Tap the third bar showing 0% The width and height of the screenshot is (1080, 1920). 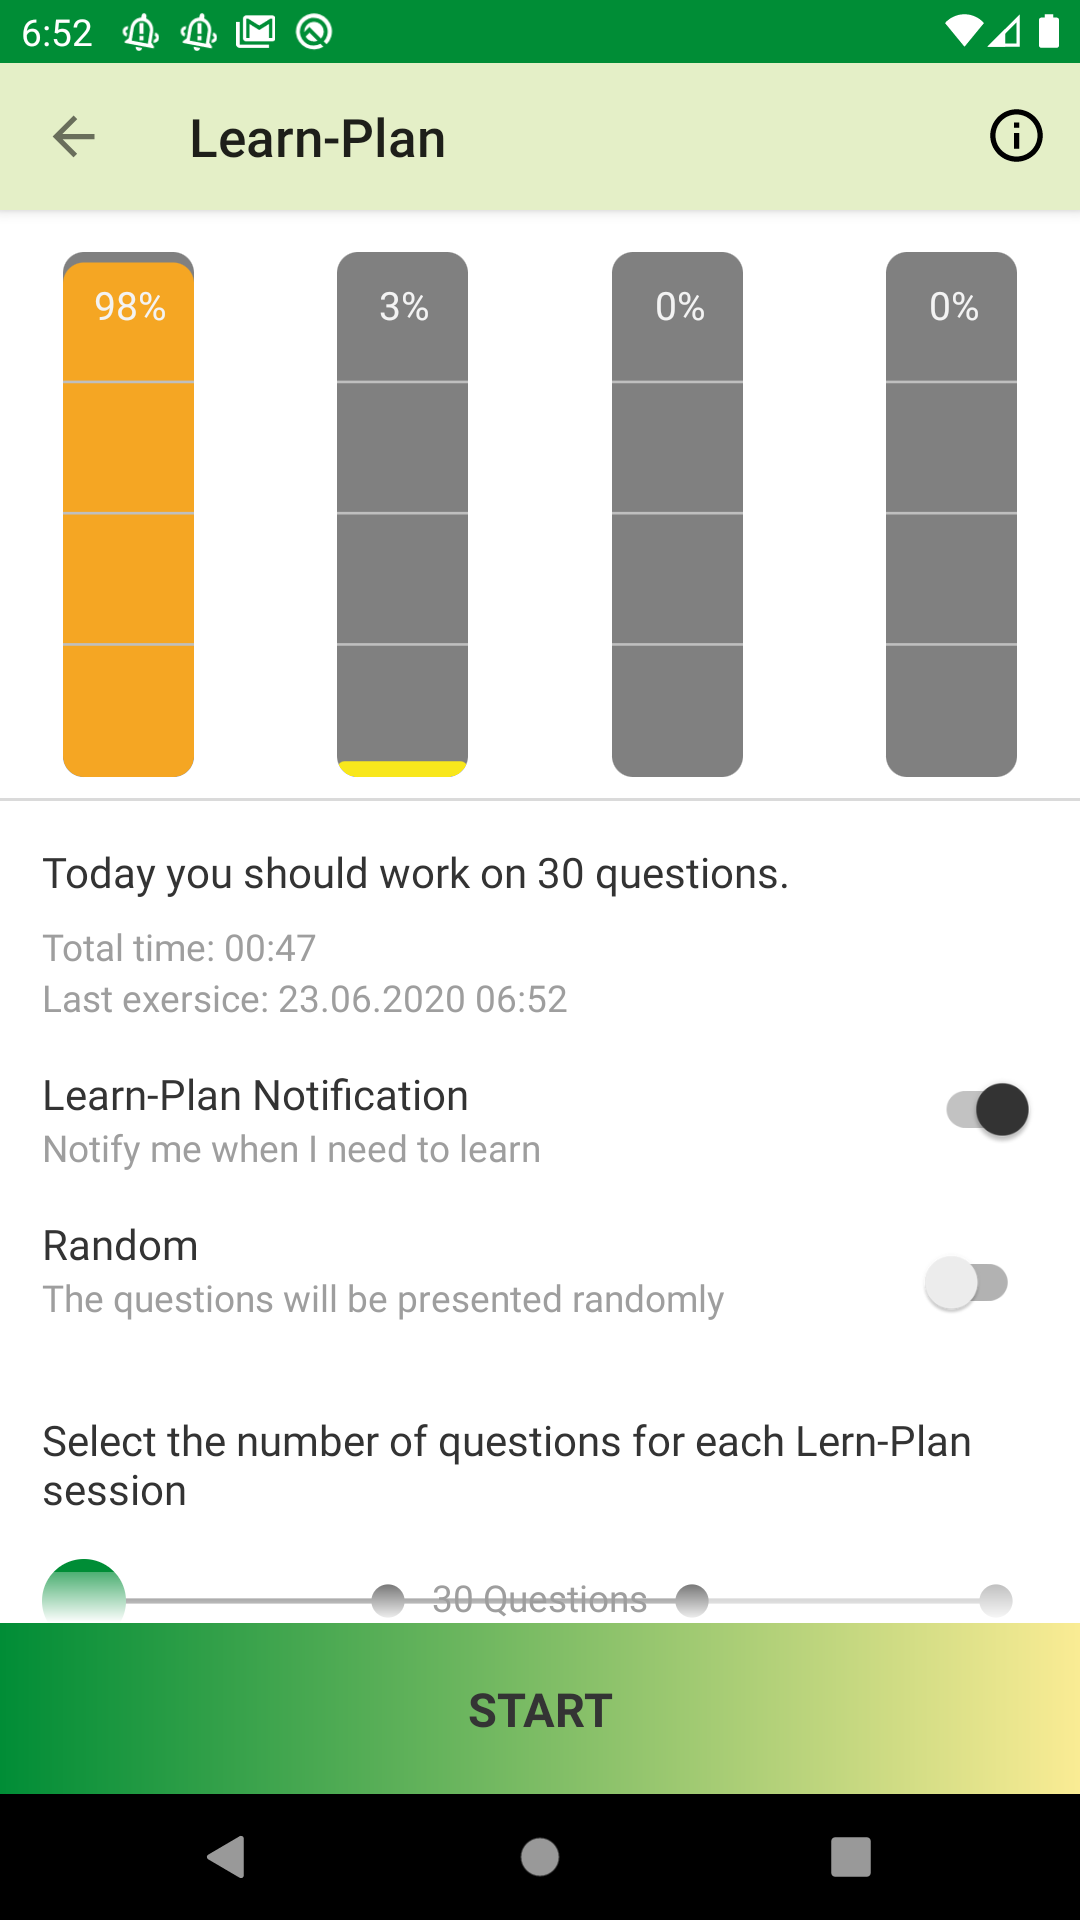coord(677,514)
